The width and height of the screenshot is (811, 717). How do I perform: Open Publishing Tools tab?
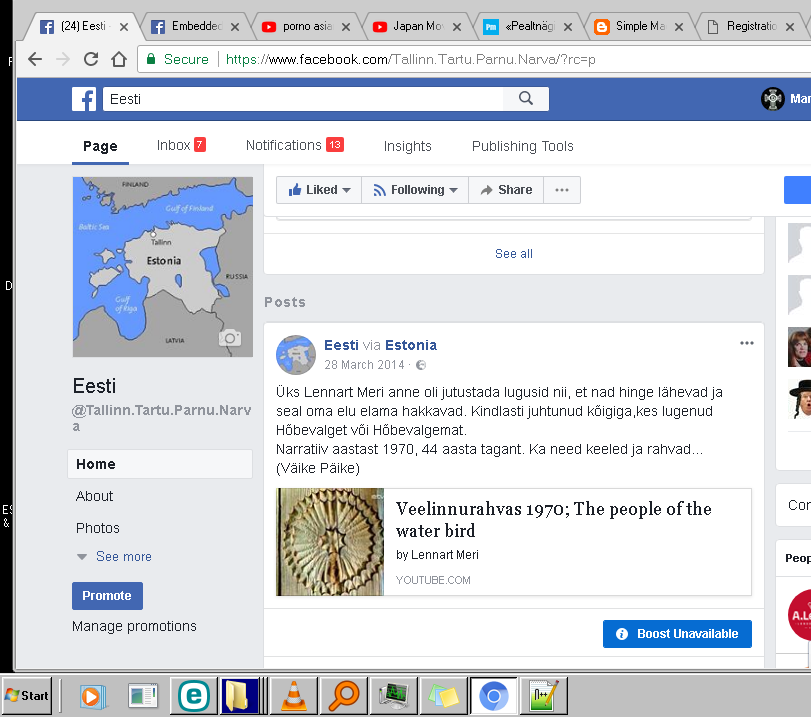(x=522, y=146)
